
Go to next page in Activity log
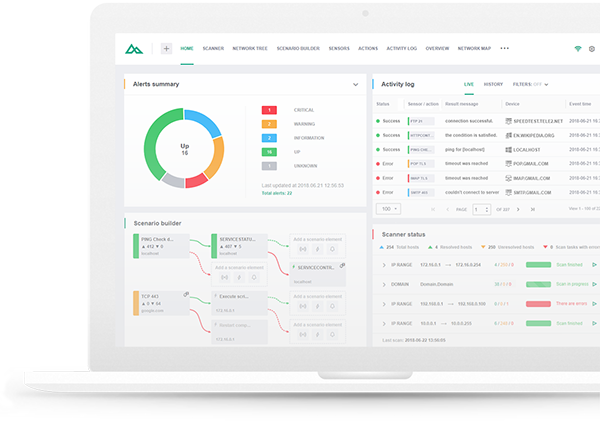516,209
